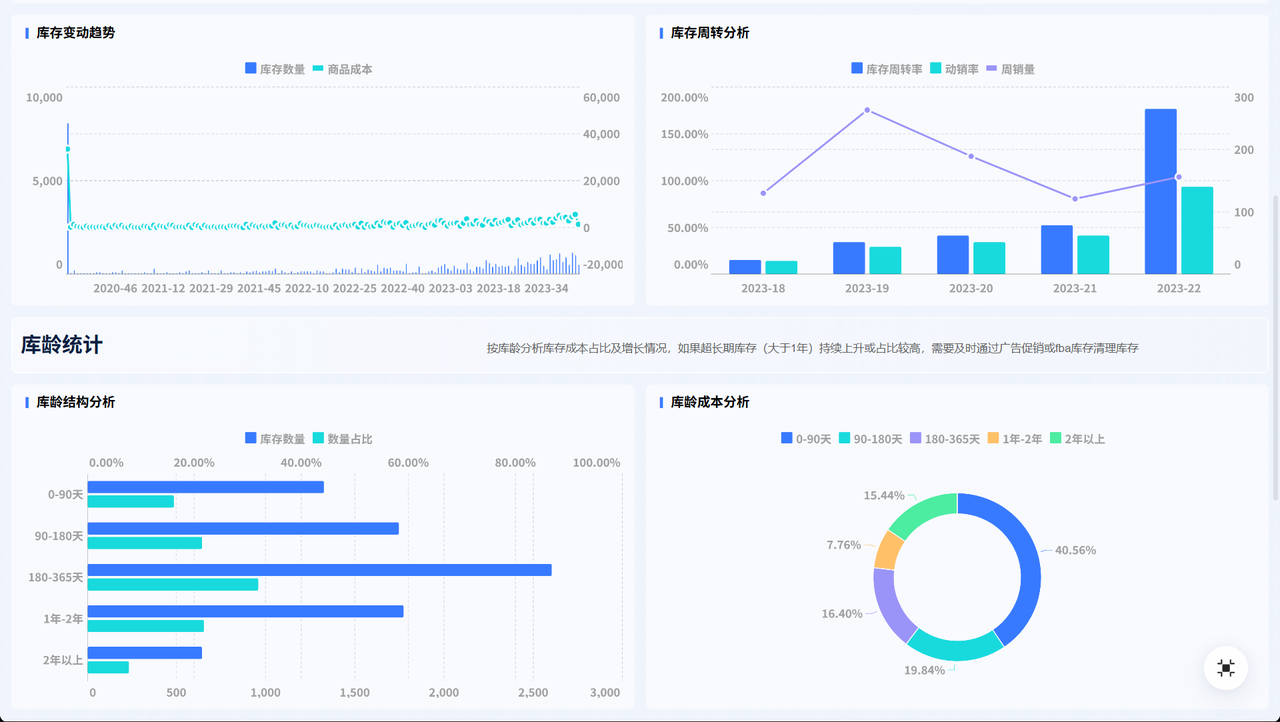The image size is (1280, 722).
Task: Click the tall blue 2023-22 turnover bar
Action: point(1161,191)
